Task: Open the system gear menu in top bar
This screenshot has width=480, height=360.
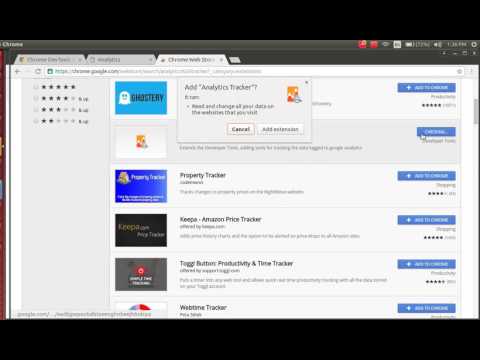Action: click(474, 44)
